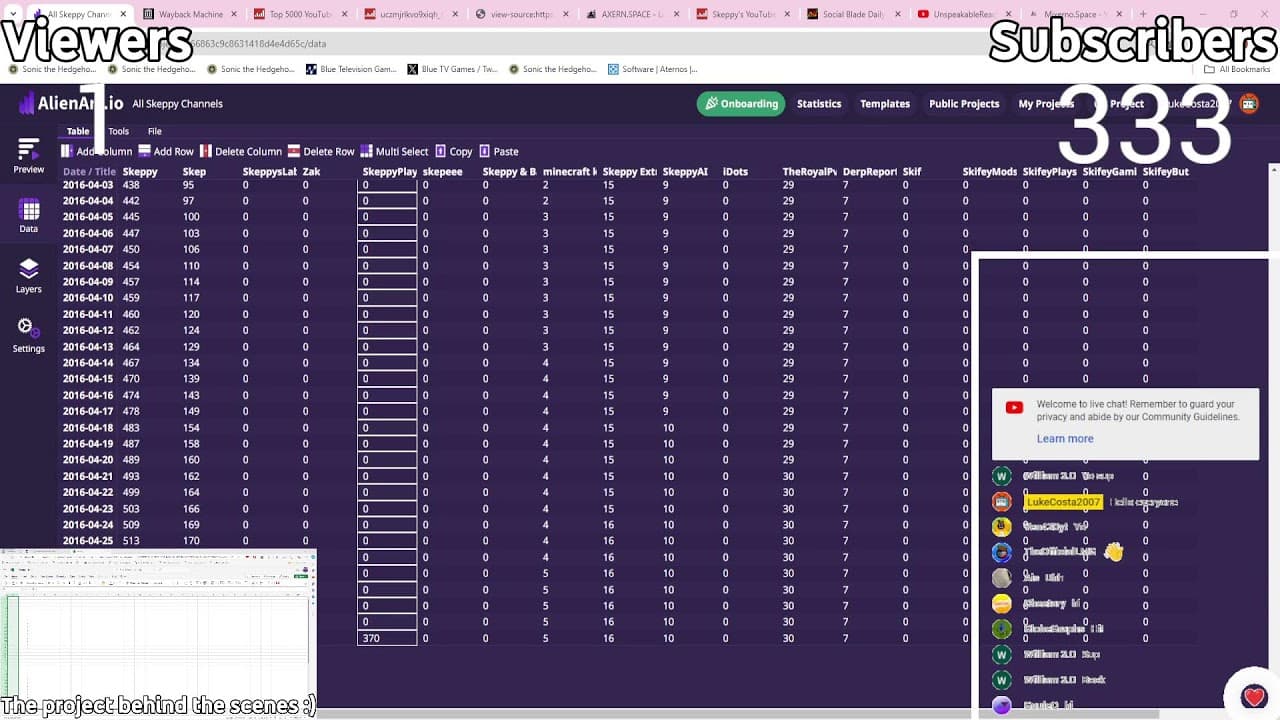Click the Skif column header
This screenshot has width=1280, height=720.
tap(912, 172)
